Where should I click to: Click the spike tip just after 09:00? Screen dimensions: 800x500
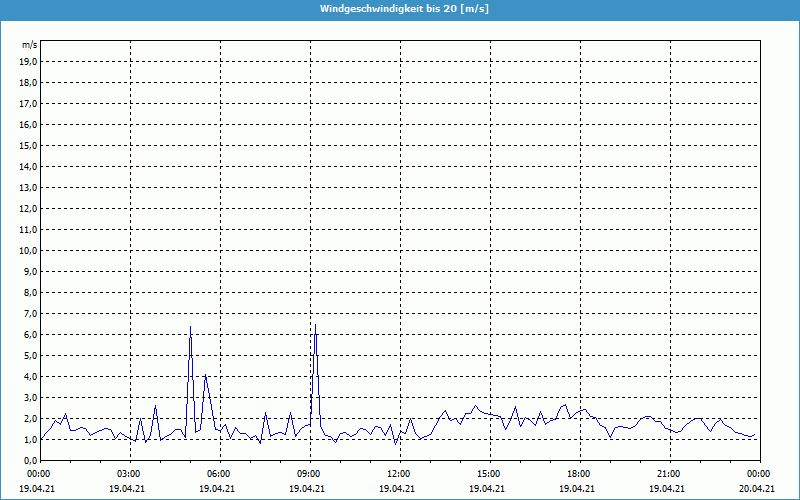point(315,325)
